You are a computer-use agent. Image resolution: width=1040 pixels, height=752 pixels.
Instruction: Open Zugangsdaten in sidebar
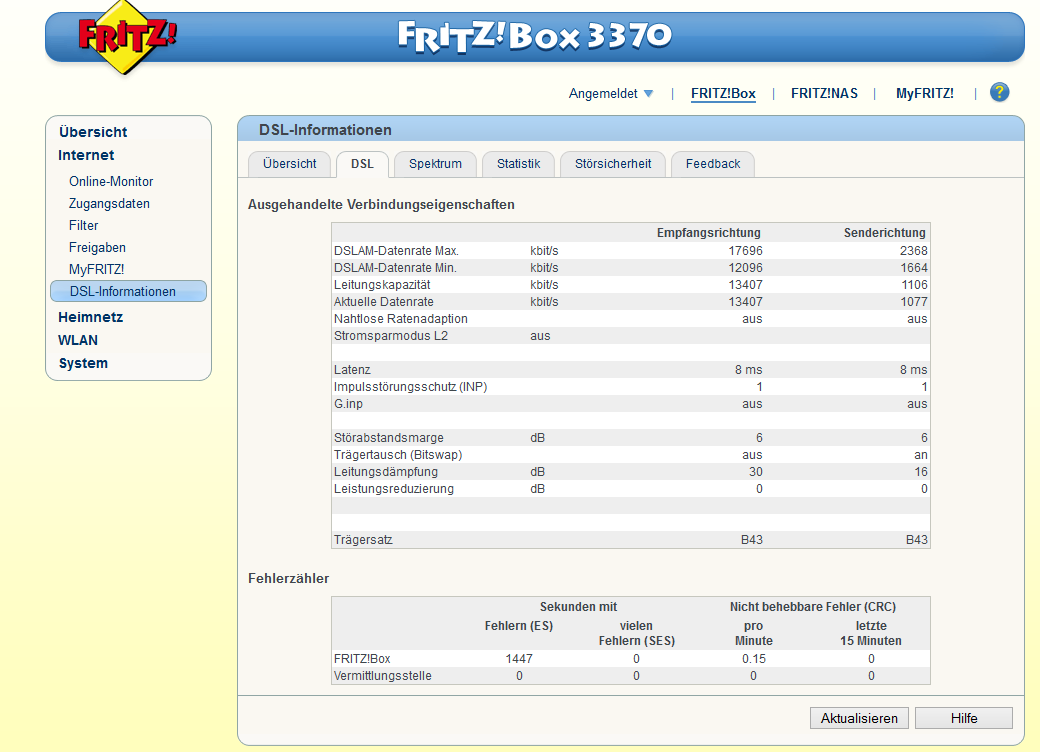[109, 204]
